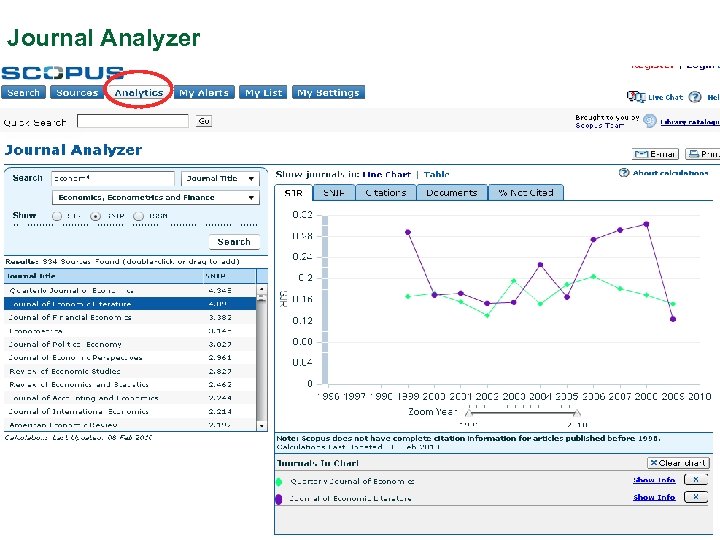
Task: Open the Sources navigation tab
Action: tap(77, 92)
